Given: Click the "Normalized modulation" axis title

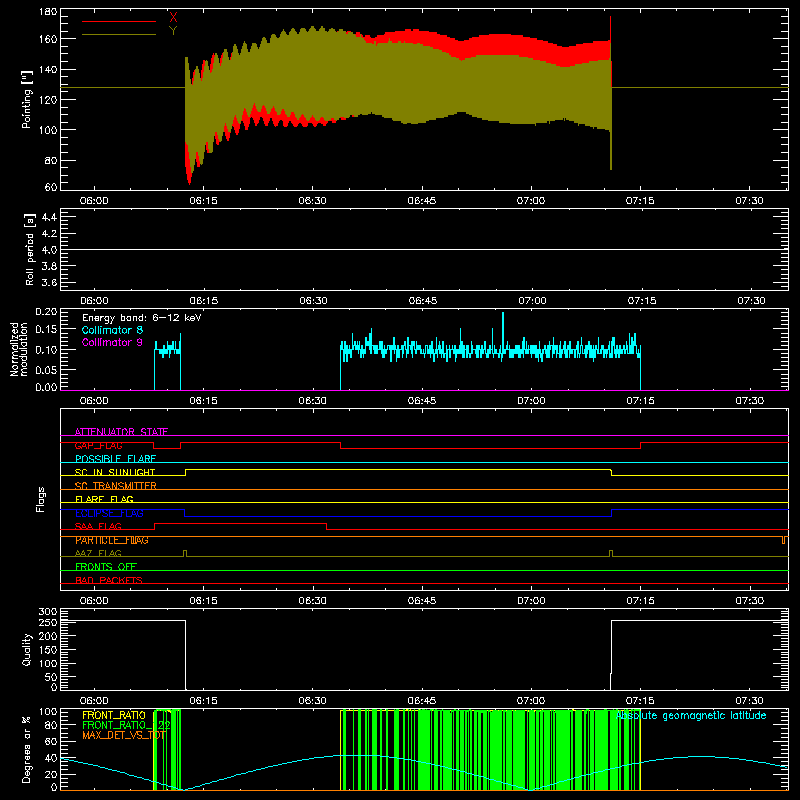Looking at the screenshot, I should coord(18,349).
